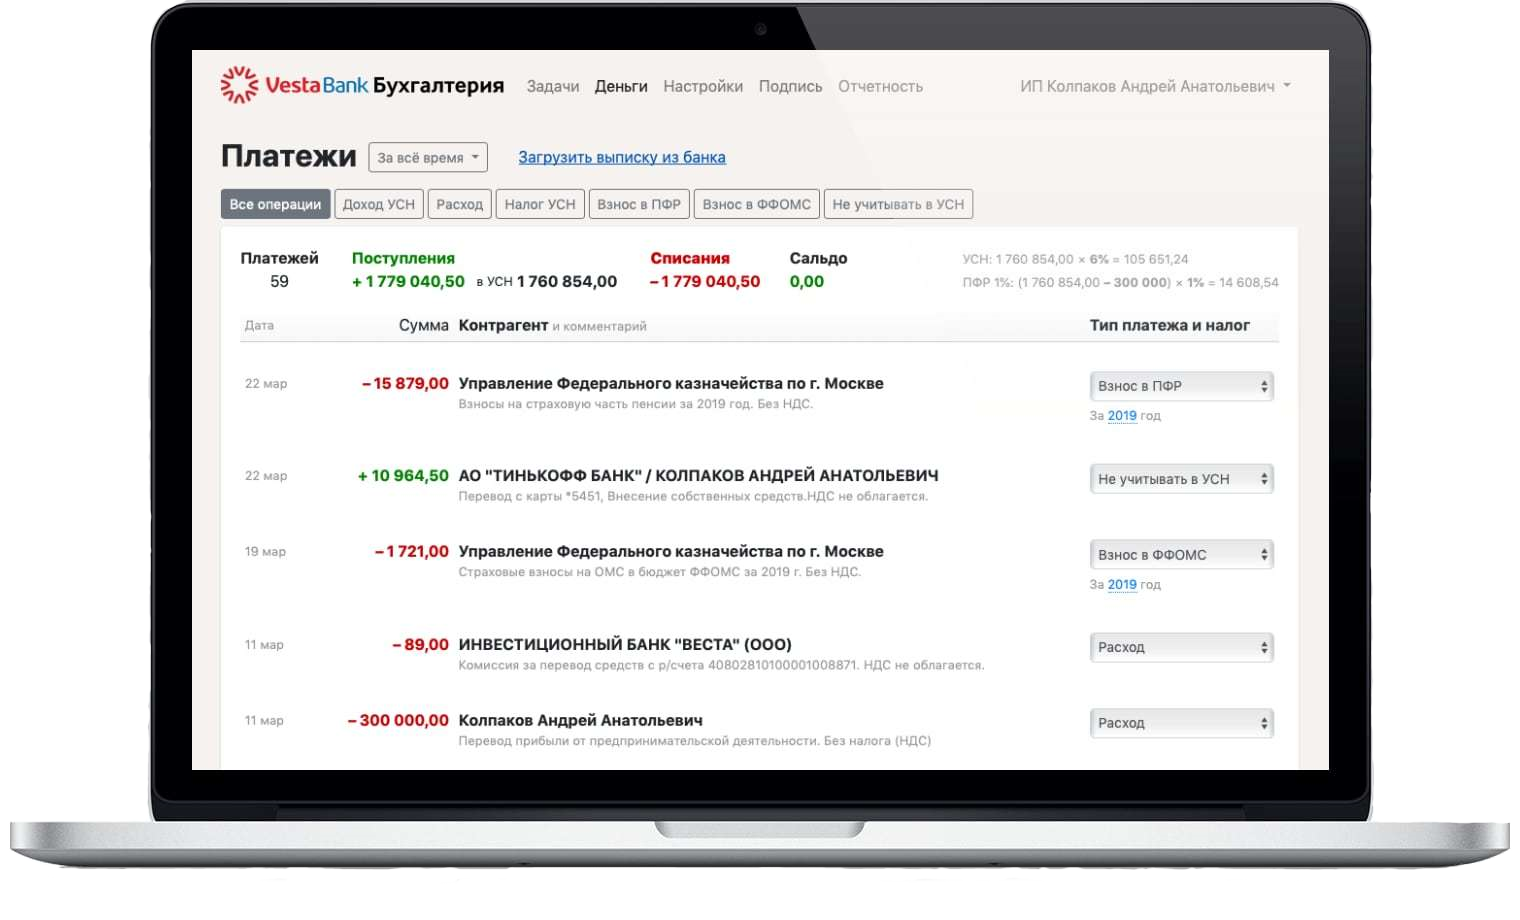The width and height of the screenshot is (1520, 920).
Task: Click the 19 мар date
Action: pos(265,552)
